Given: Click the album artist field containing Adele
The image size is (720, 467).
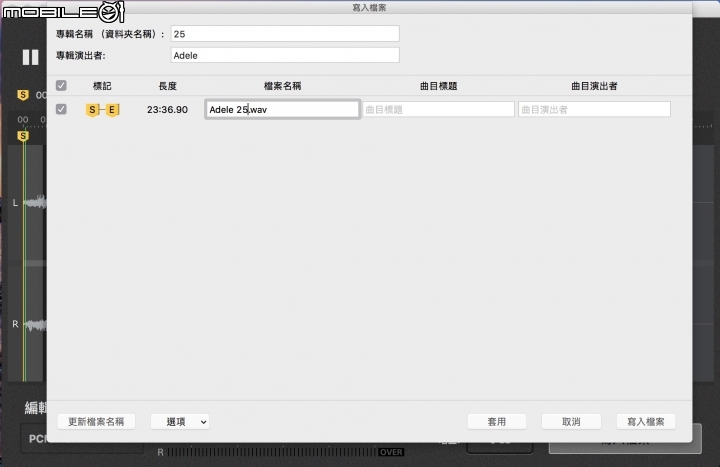Looking at the screenshot, I should [285, 55].
